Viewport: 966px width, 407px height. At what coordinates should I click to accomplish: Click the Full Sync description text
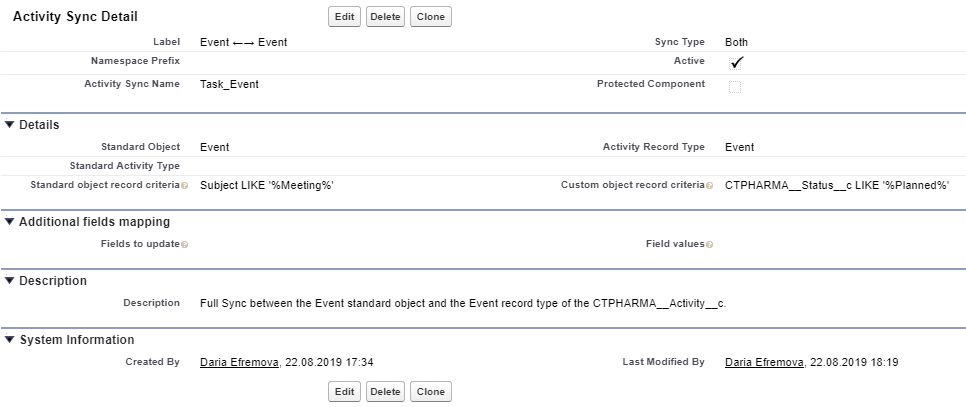462,303
